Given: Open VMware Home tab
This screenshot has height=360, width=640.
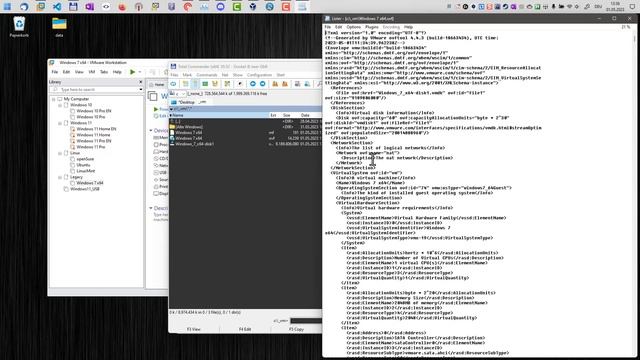Looking at the screenshot, I should coord(157,84).
